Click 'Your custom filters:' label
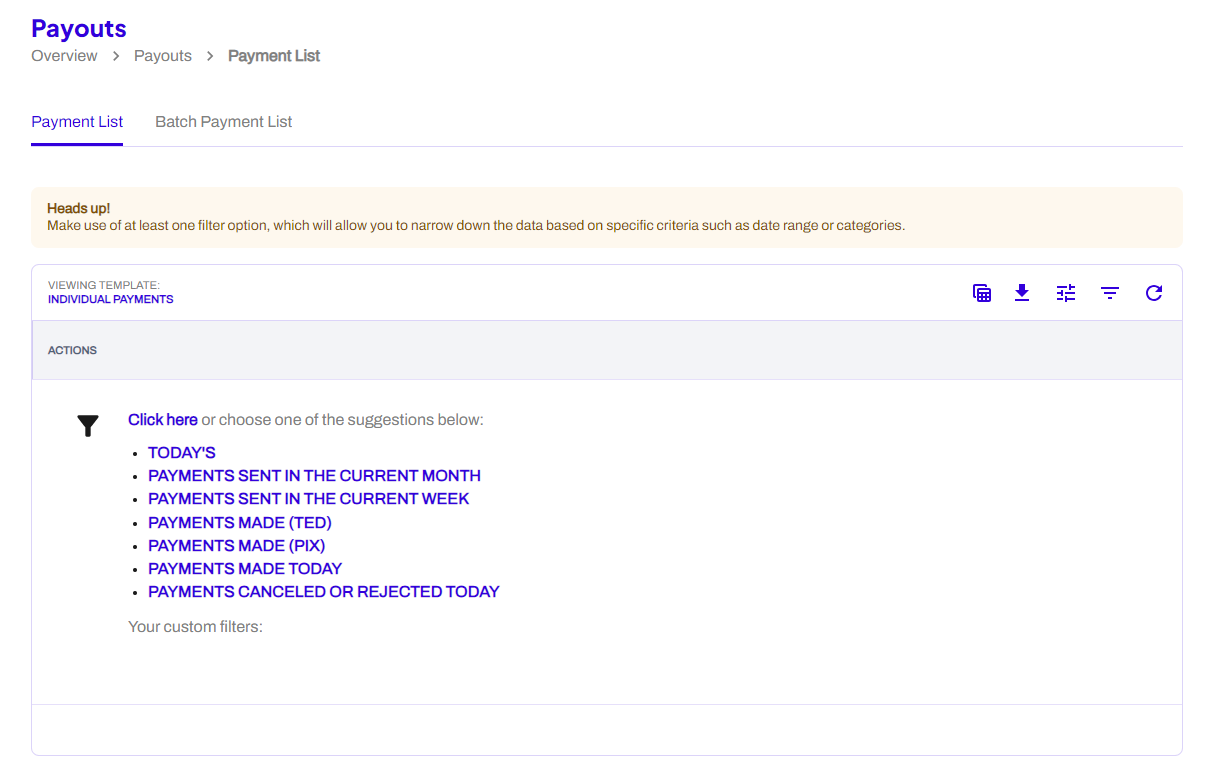This screenshot has height=780, width=1215. (x=195, y=627)
